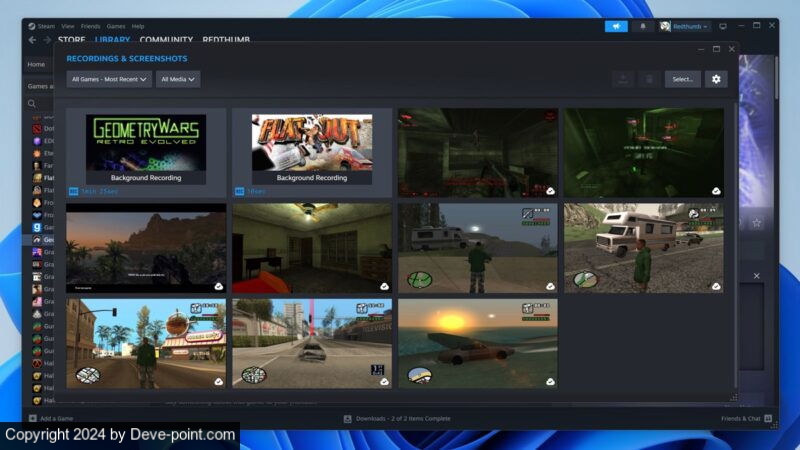Viewport: 800px width, 450px height.
Task: Open the dark green corridor shooter screenshot
Action: (478, 153)
